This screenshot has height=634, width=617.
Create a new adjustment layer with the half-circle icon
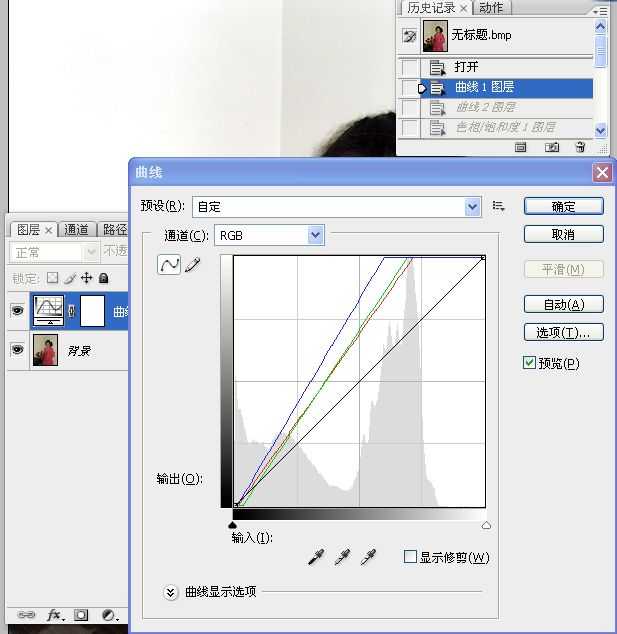(x=109, y=615)
